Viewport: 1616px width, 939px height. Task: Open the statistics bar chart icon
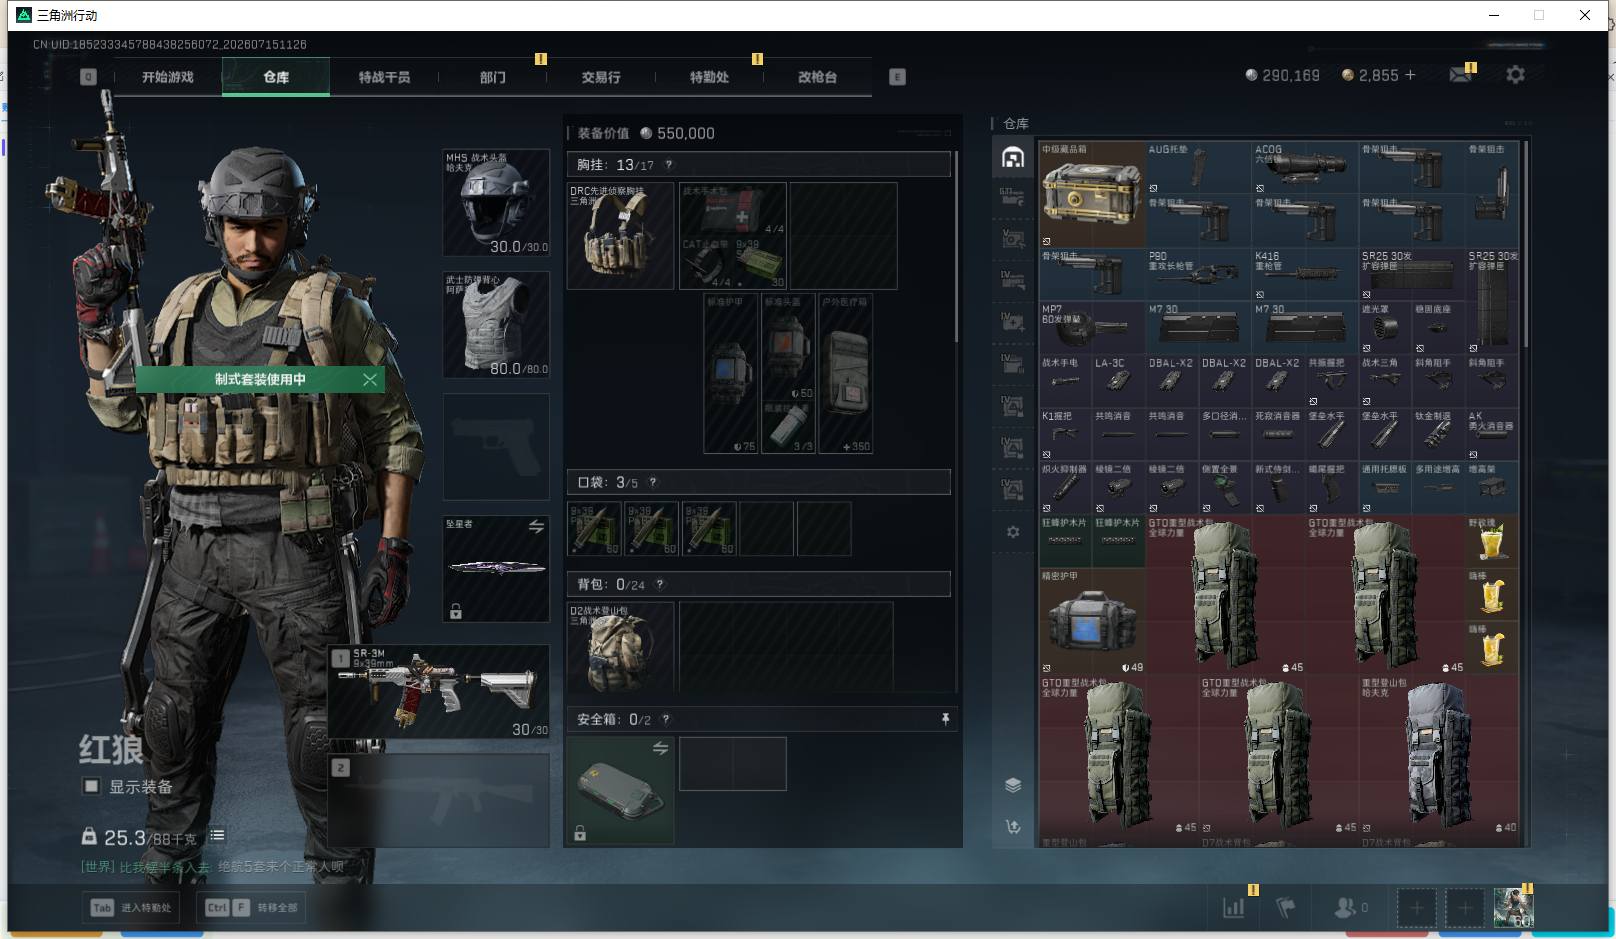pos(1234,908)
